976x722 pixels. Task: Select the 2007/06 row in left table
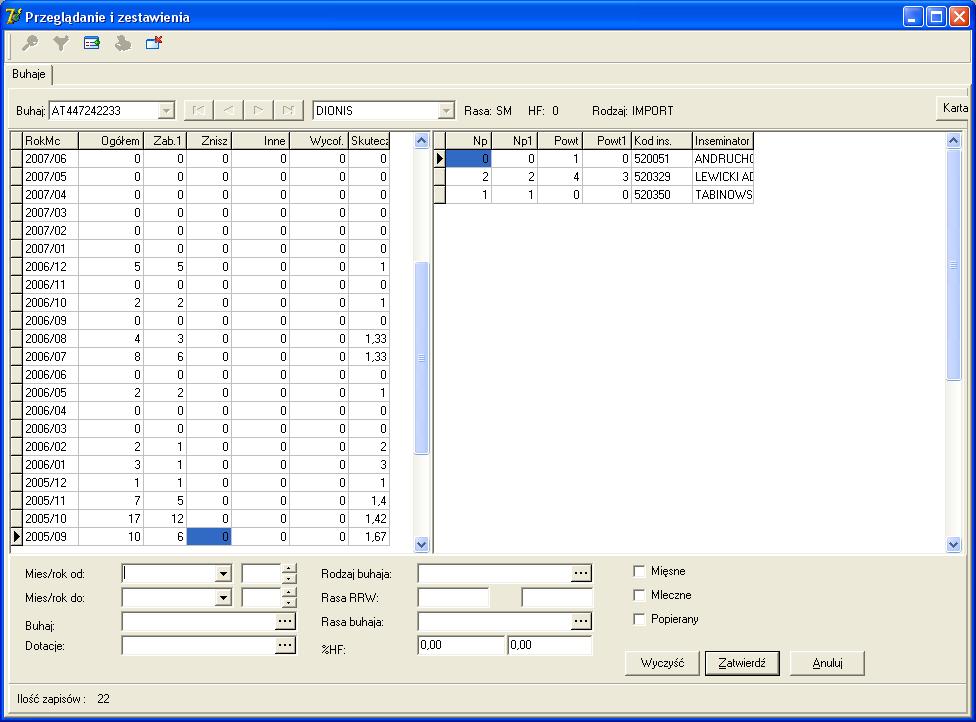[200, 159]
